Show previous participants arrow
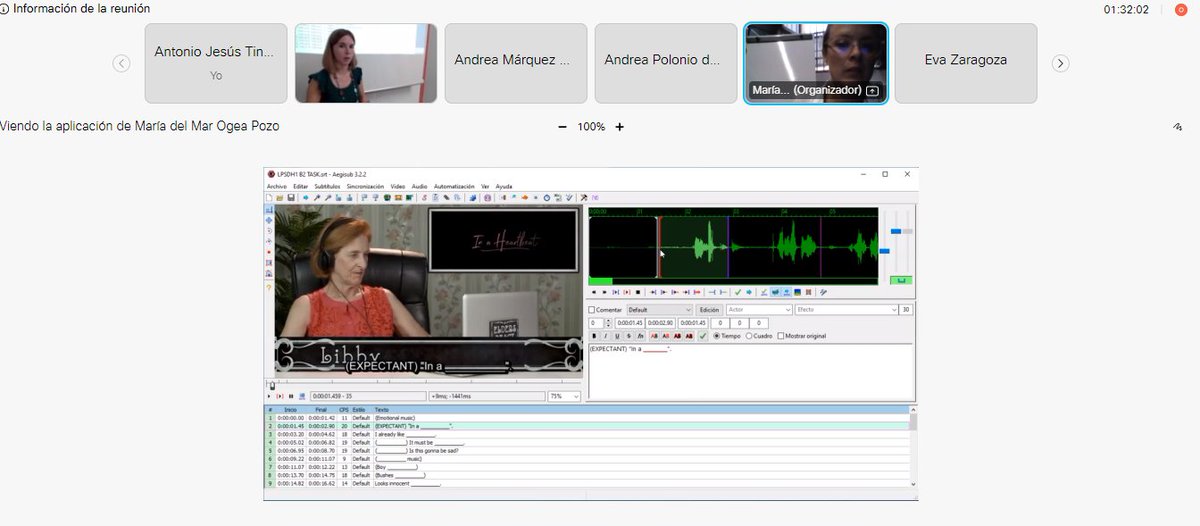This screenshot has width=1200, height=526. point(122,63)
